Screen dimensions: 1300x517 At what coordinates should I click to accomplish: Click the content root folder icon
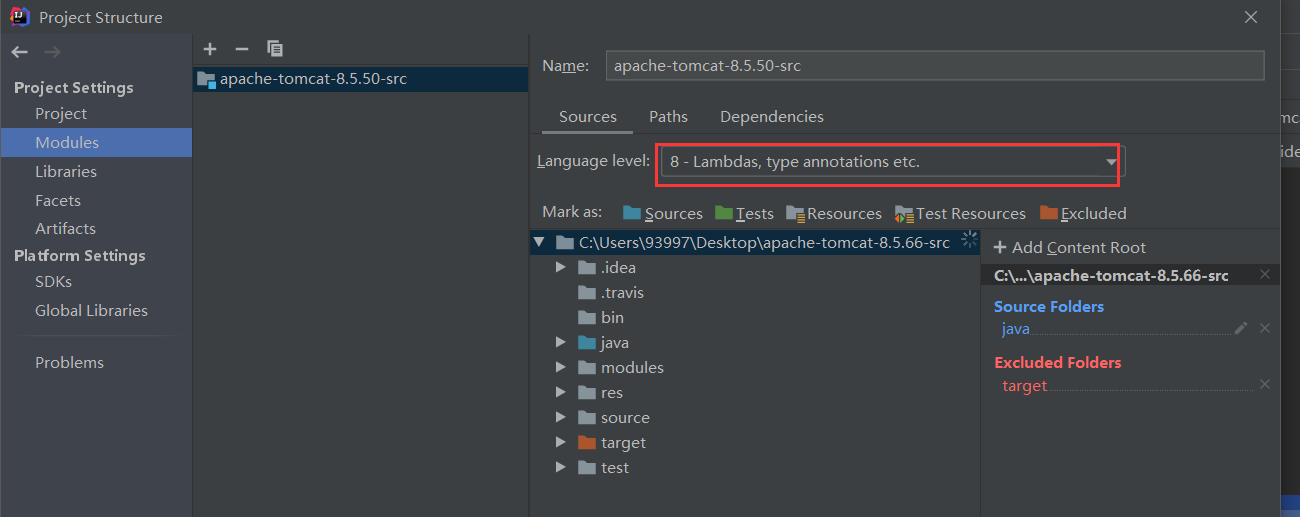click(565, 242)
